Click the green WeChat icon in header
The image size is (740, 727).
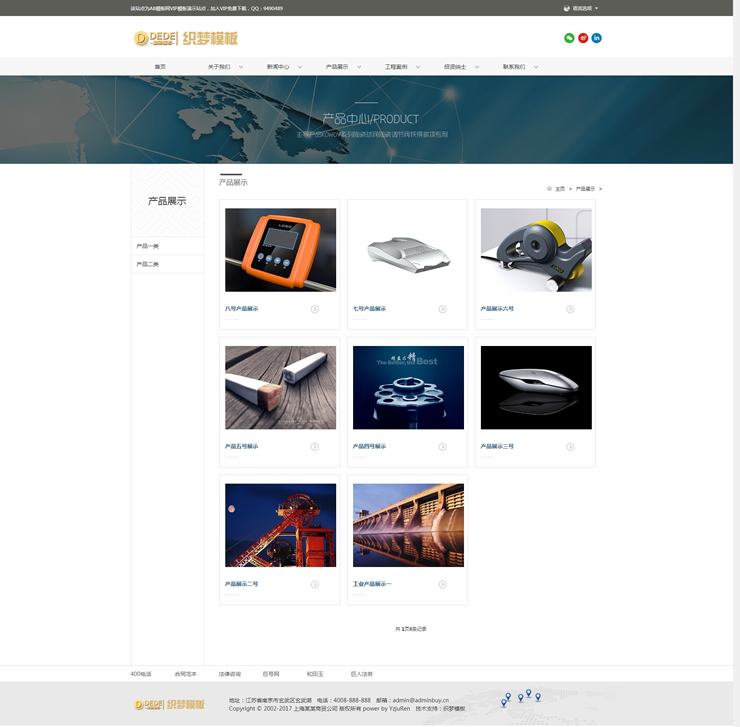[570, 38]
